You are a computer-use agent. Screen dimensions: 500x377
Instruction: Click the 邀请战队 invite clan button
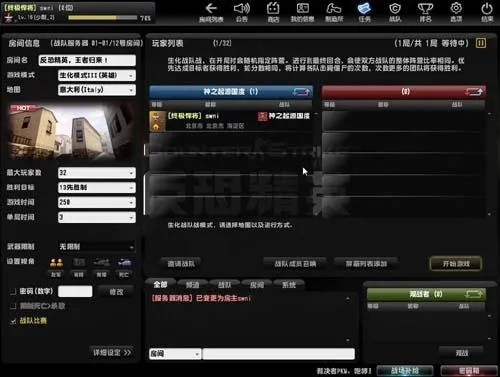coord(181,264)
